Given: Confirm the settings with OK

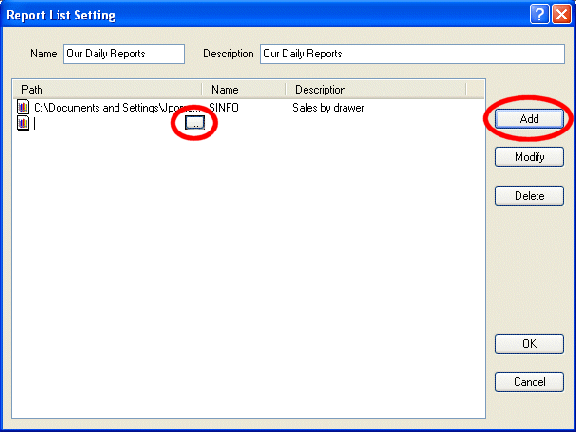Looking at the screenshot, I should tap(529, 344).
